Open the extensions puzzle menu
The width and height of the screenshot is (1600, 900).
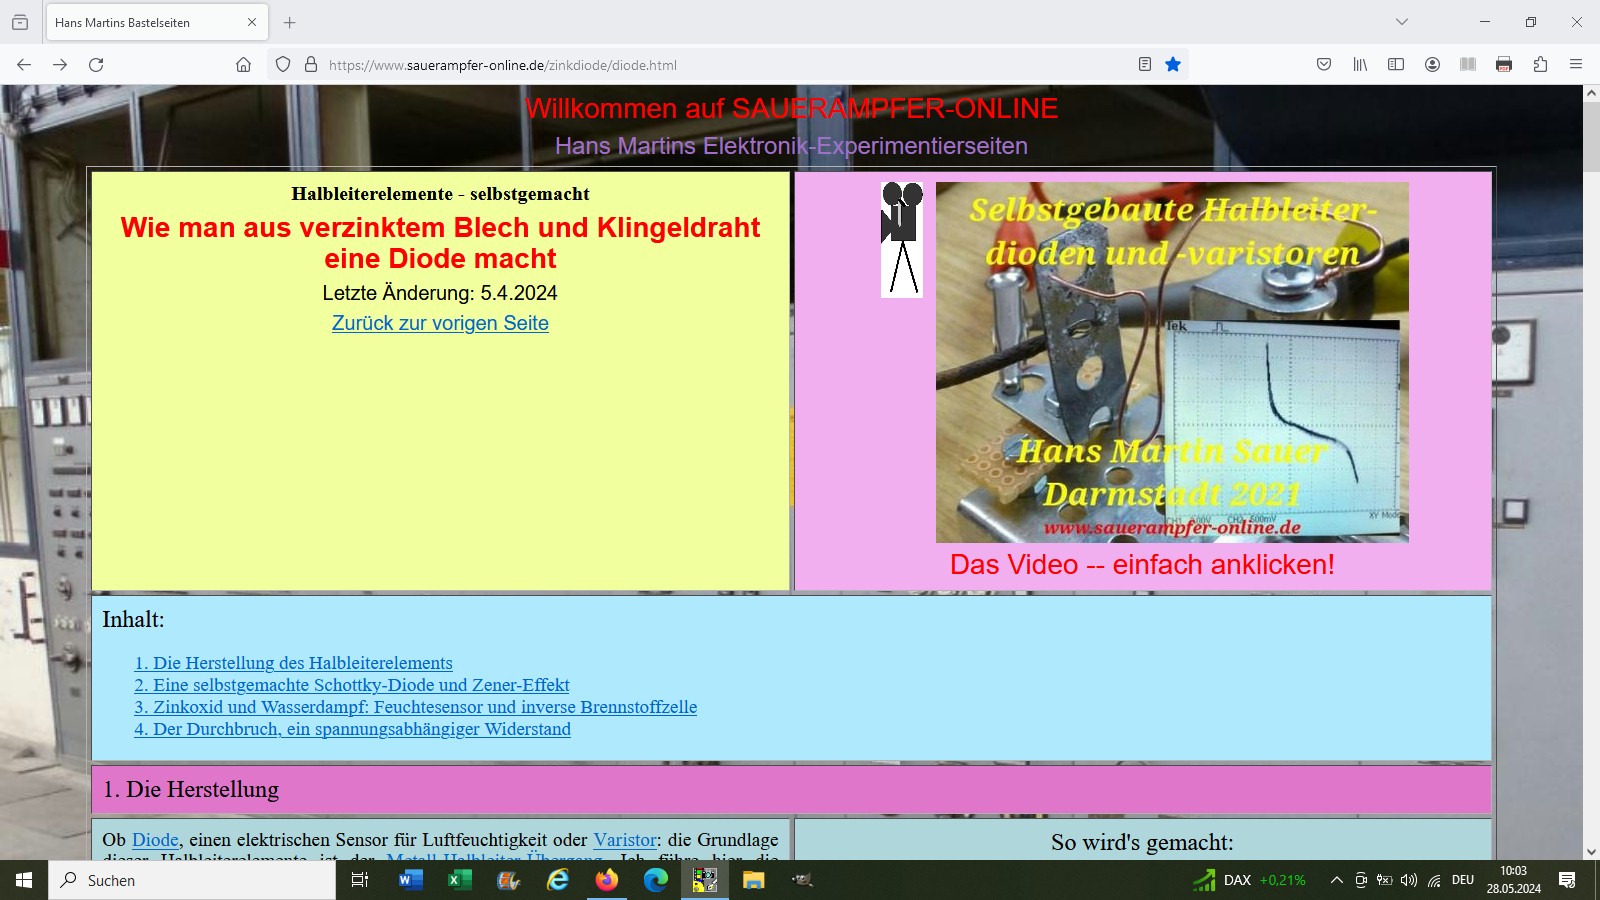pyautogui.click(x=1540, y=64)
